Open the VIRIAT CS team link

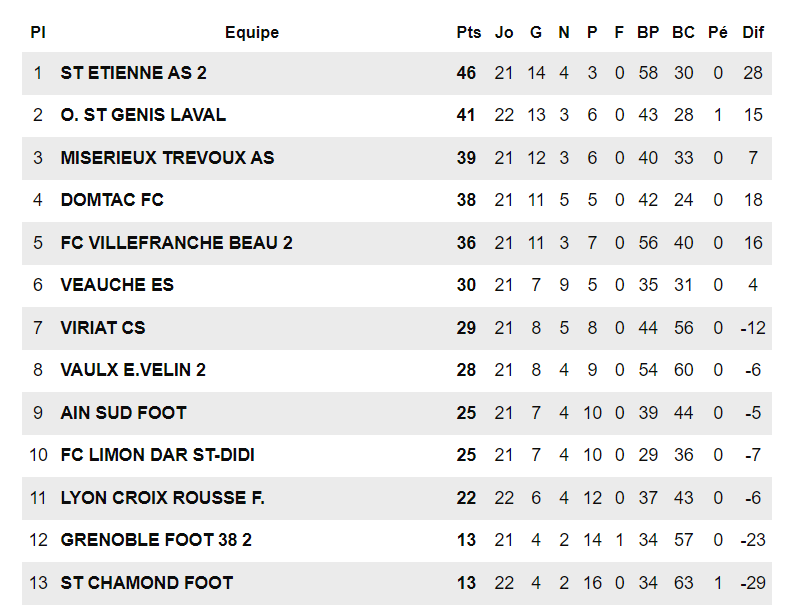pos(103,328)
